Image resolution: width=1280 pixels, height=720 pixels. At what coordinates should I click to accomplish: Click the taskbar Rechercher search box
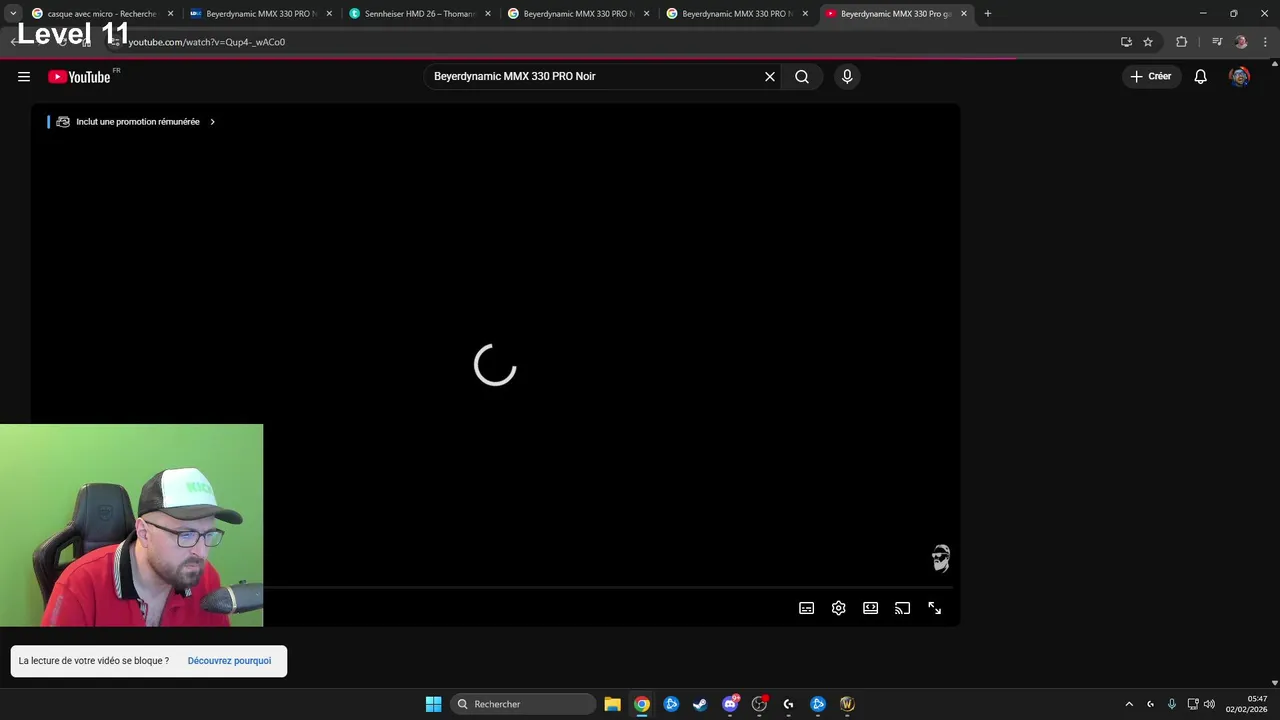tap(523, 704)
